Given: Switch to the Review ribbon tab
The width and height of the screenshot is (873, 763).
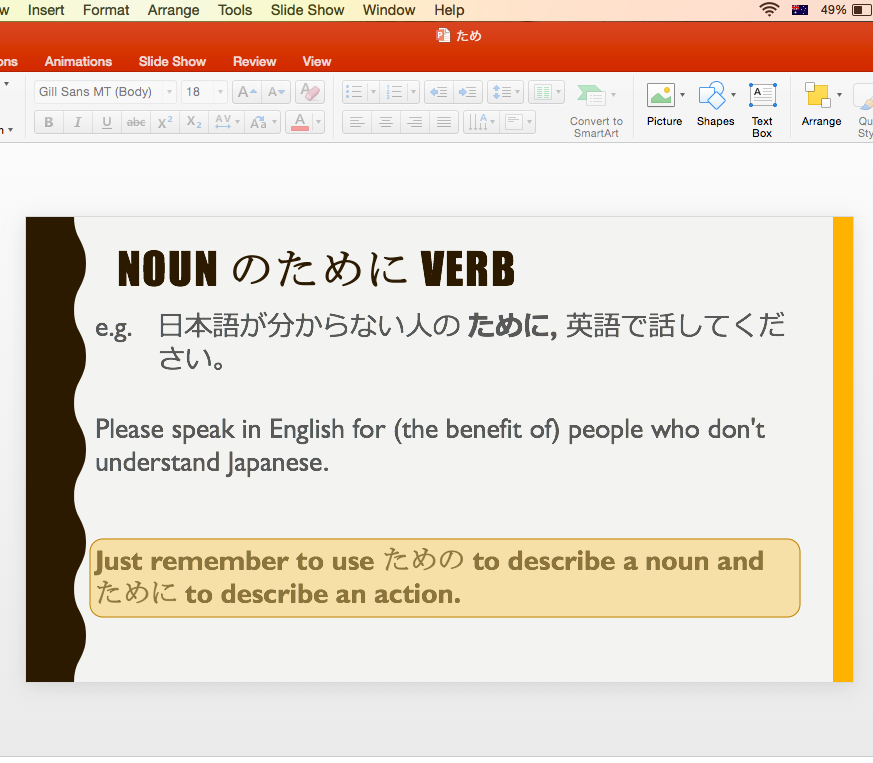Looking at the screenshot, I should (254, 61).
